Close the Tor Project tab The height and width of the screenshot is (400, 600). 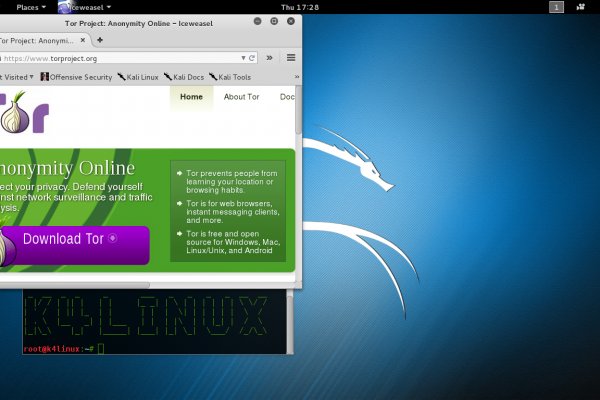(84, 40)
